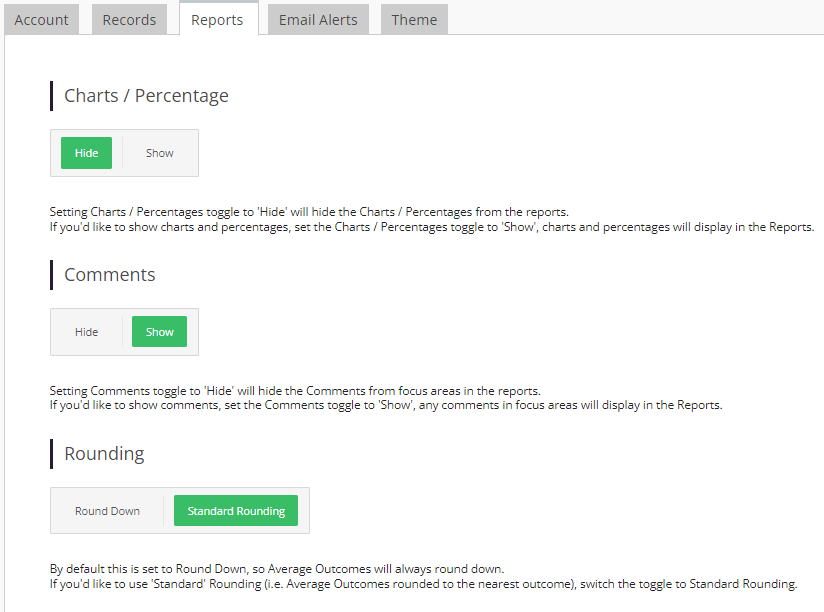Enable Show on the Comments toggle
Viewport: 824px width, 612px height.
pos(160,332)
